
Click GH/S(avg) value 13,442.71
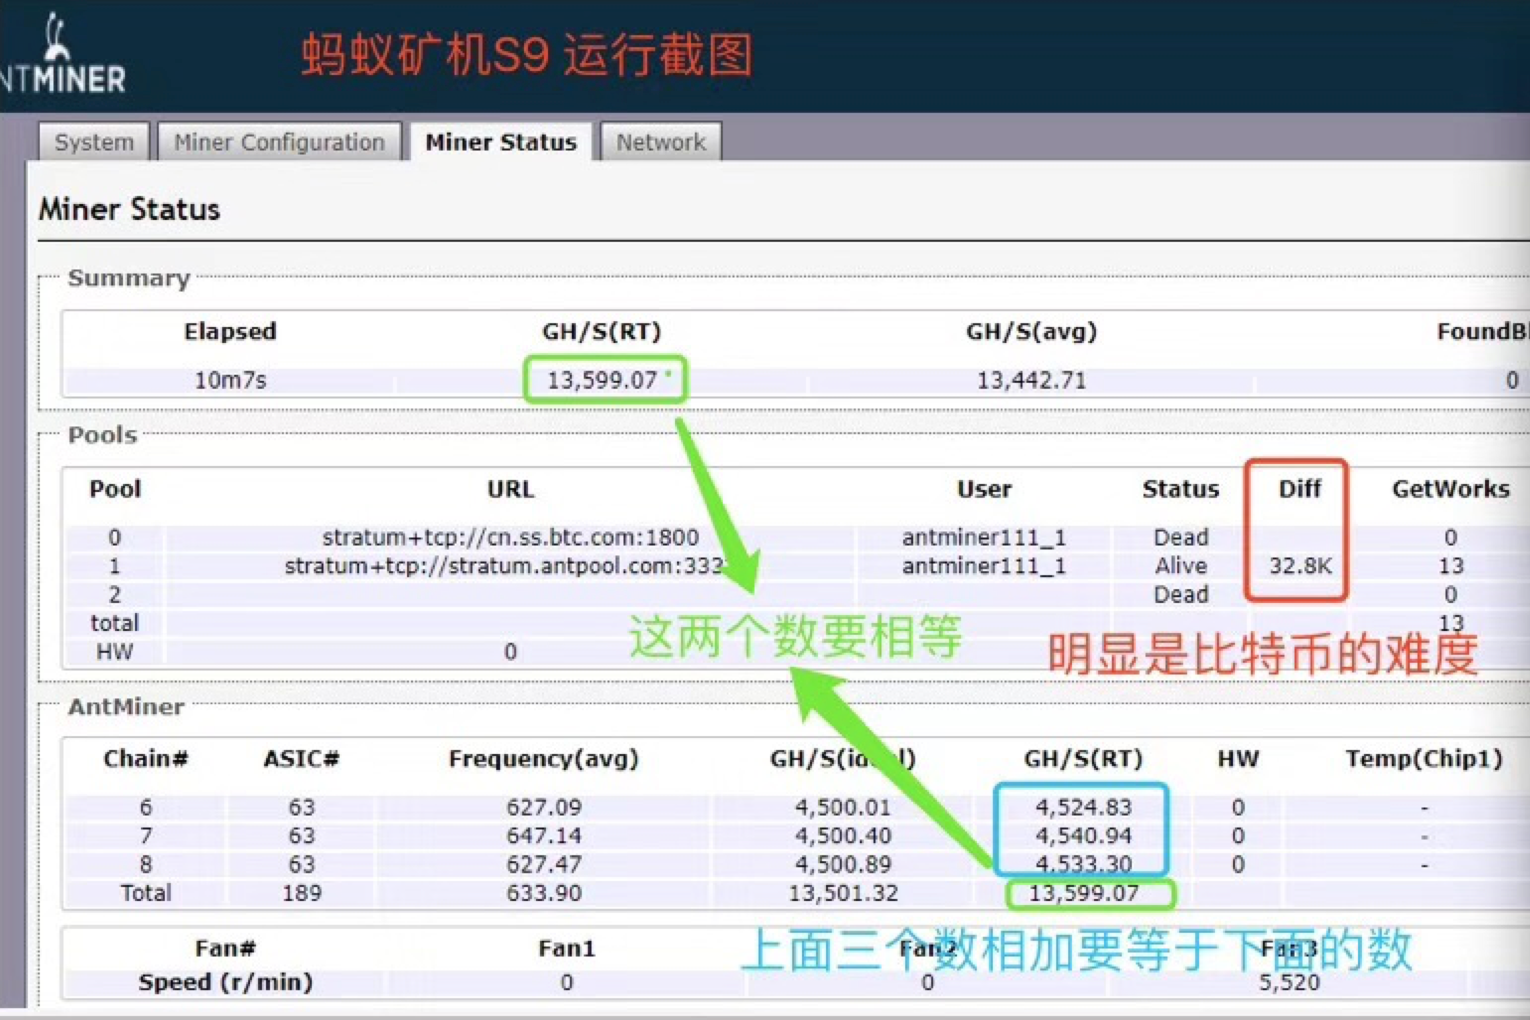pos(1031,380)
